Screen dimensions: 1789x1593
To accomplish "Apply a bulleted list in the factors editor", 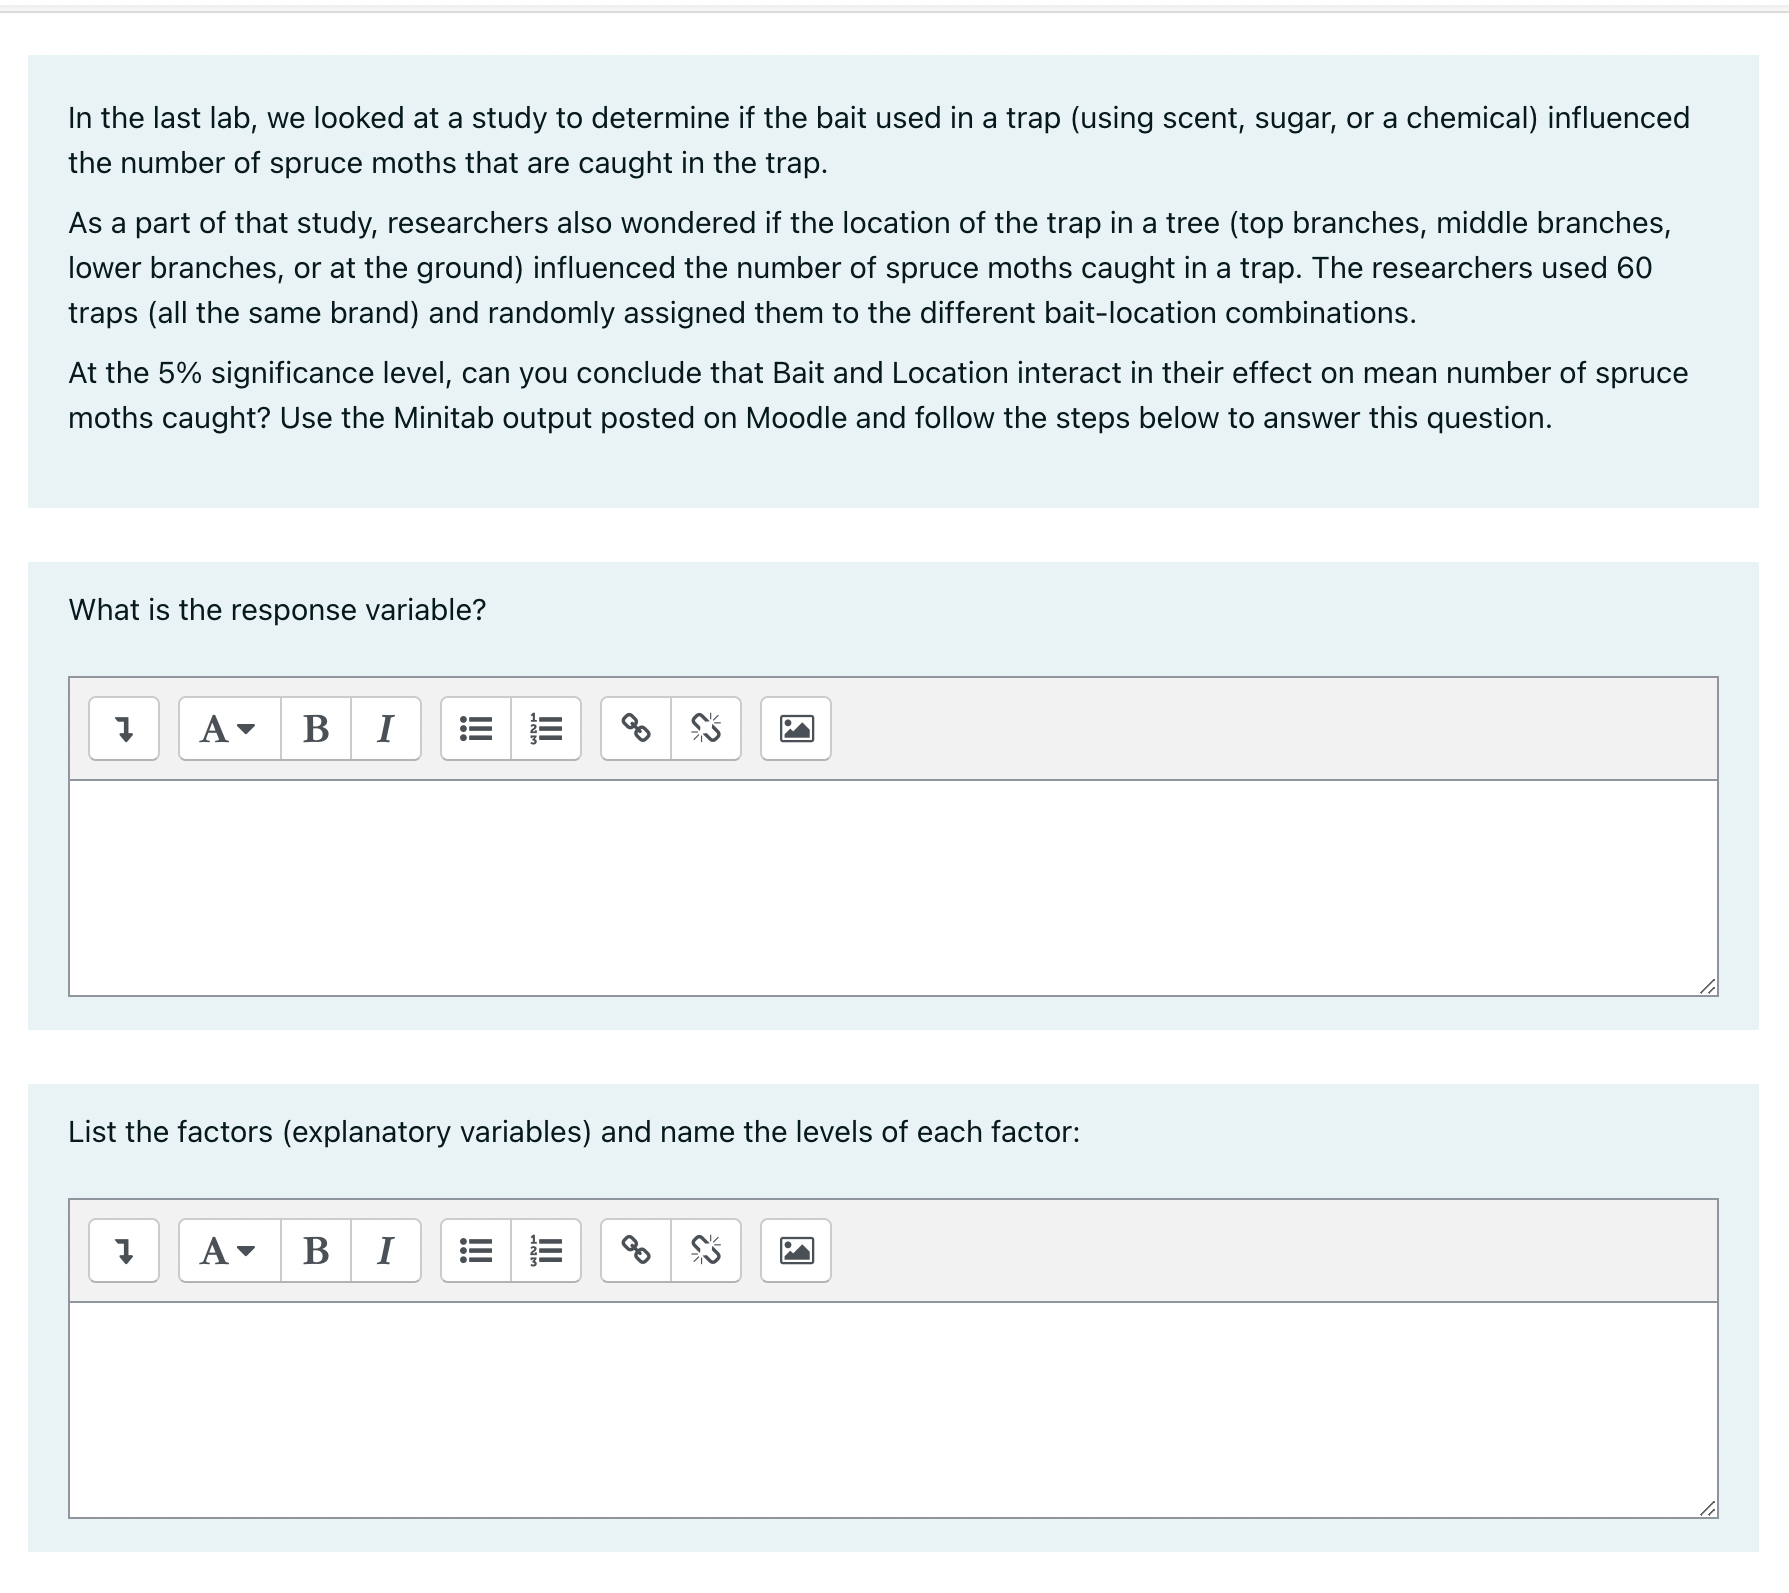I will point(476,1249).
